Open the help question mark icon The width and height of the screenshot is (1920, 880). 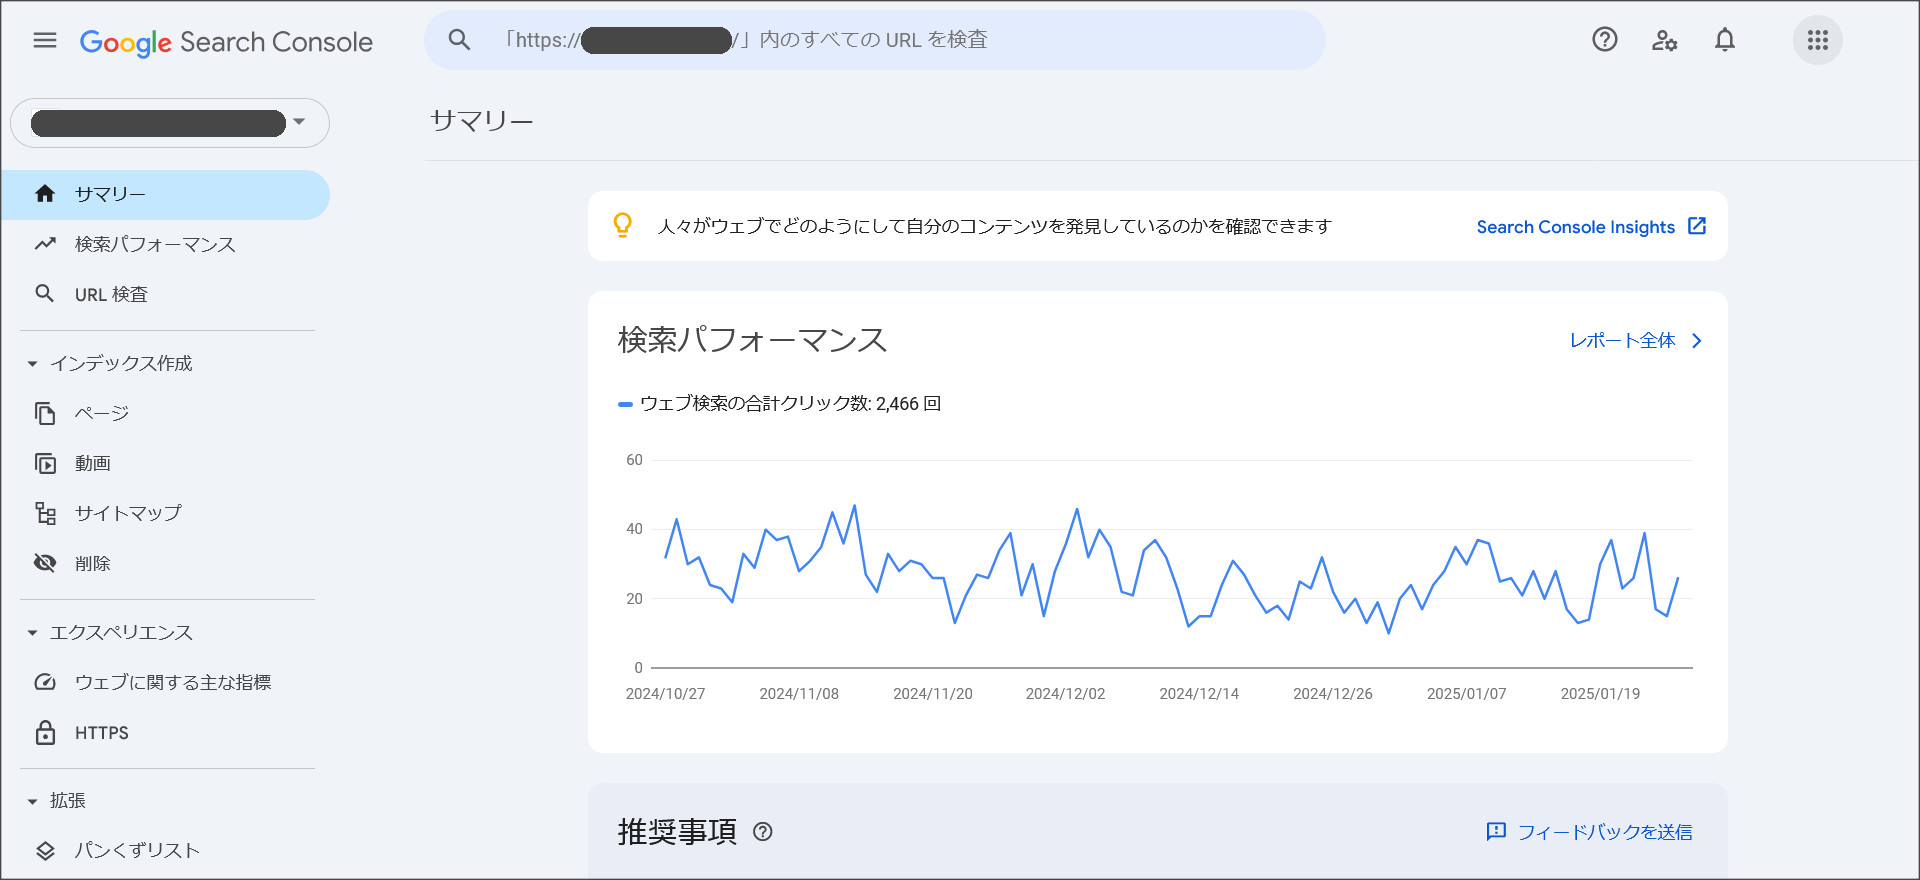point(1605,40)
